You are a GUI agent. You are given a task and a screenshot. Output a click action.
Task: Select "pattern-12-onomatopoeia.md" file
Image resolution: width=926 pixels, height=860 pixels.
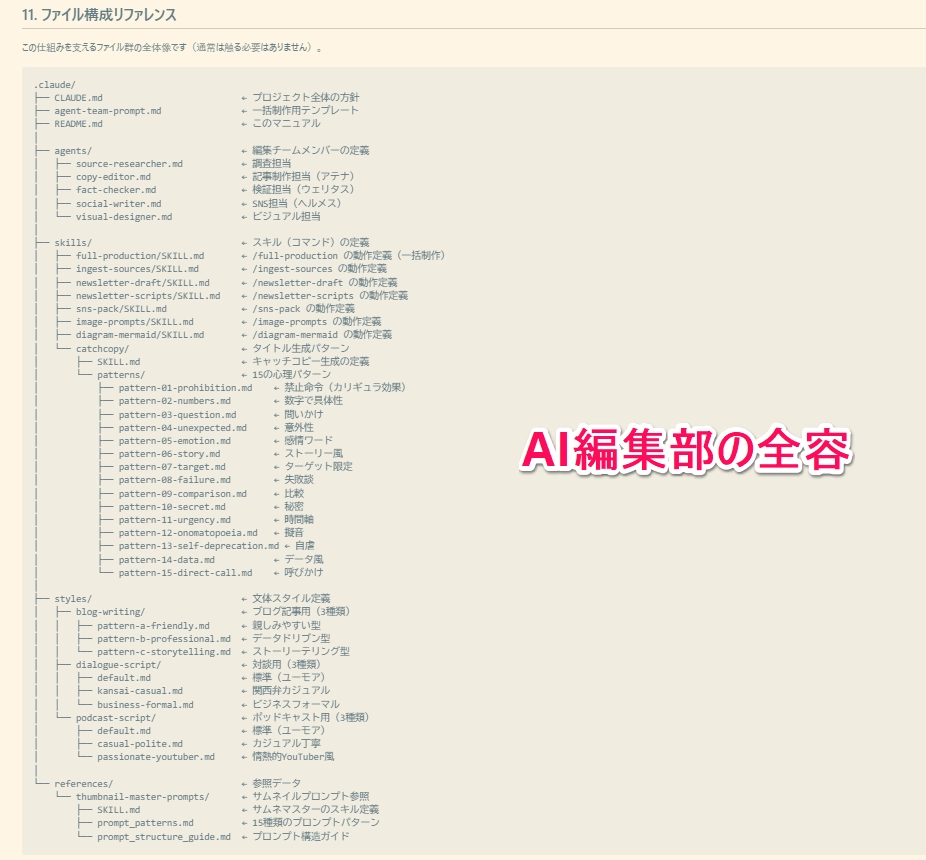click(188, 533)
